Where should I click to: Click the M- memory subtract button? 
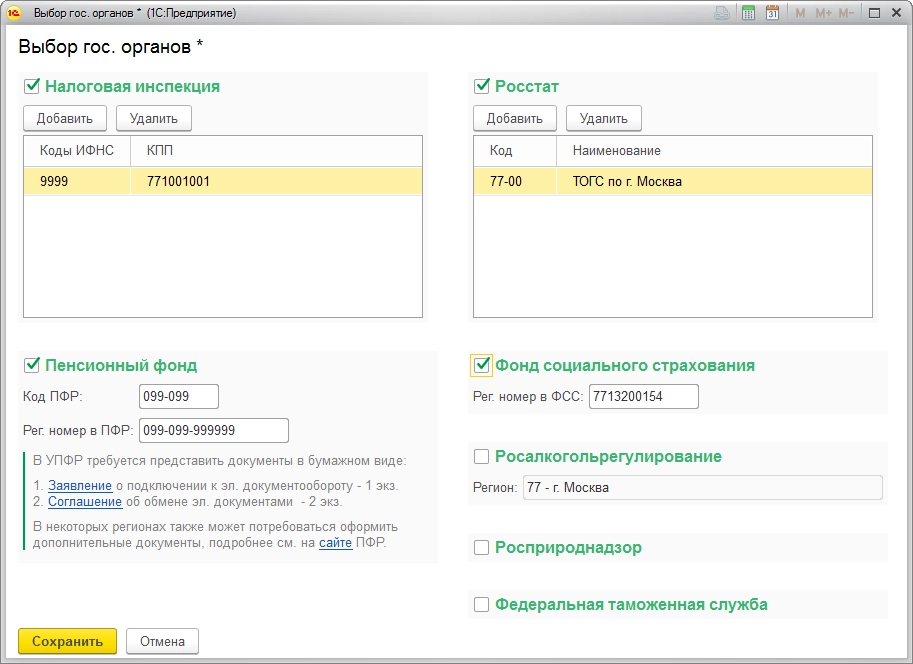846,13
